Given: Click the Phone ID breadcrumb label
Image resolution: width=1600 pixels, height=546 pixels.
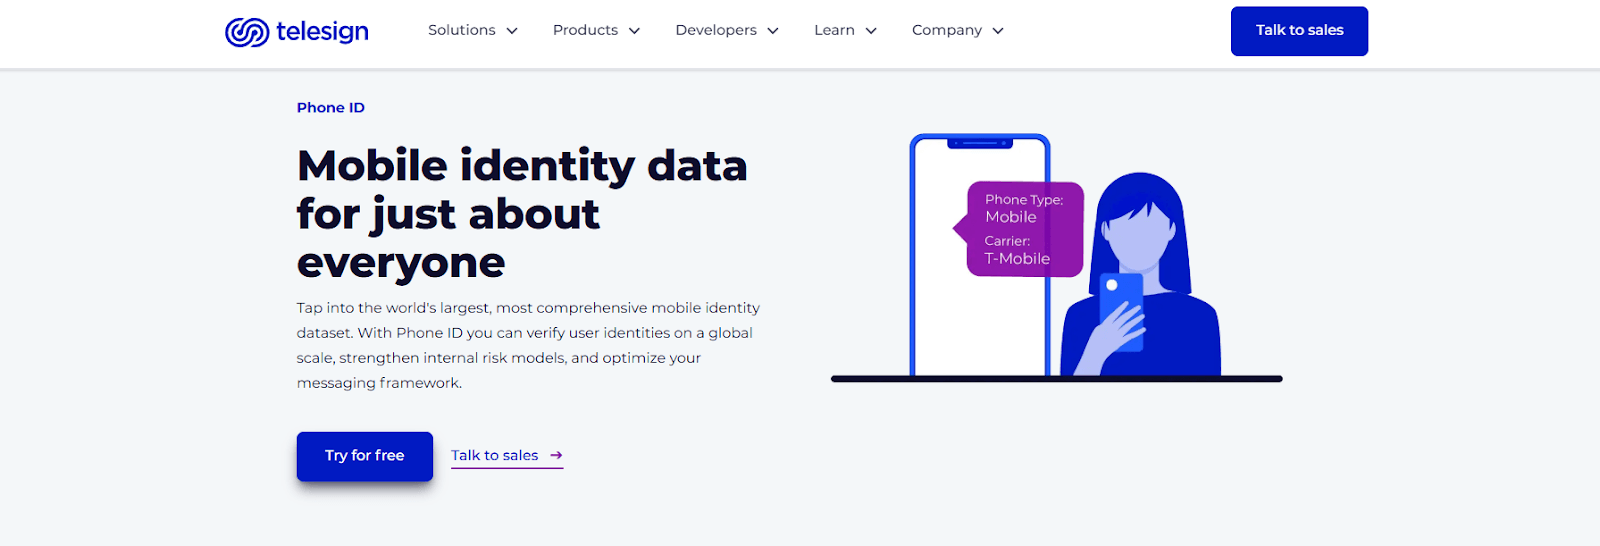Looking at the screenshot, I should 331,108.
